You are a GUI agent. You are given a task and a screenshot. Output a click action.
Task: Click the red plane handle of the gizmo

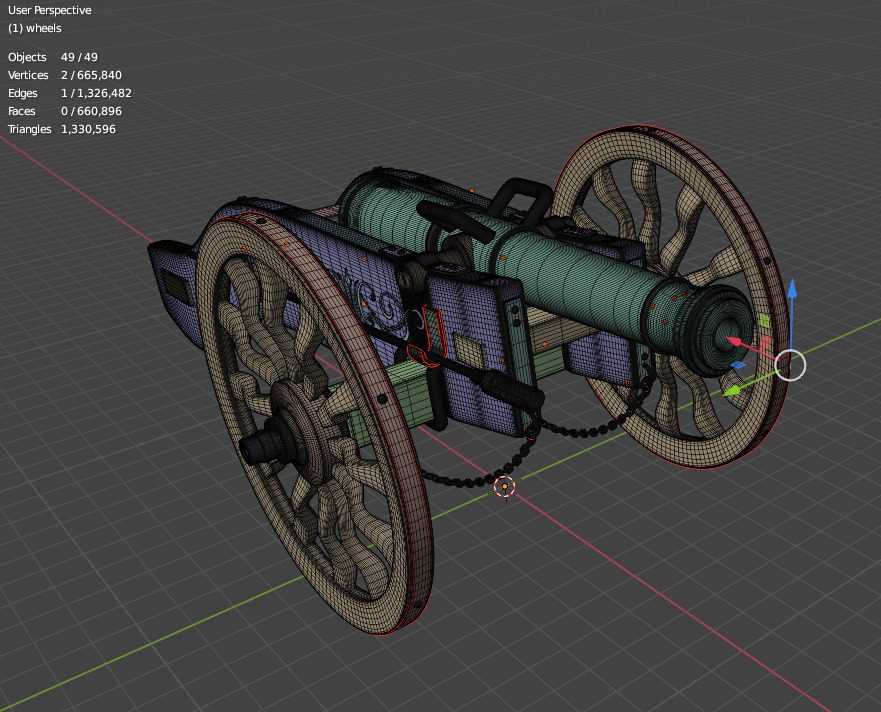click(x=765, y=342)
